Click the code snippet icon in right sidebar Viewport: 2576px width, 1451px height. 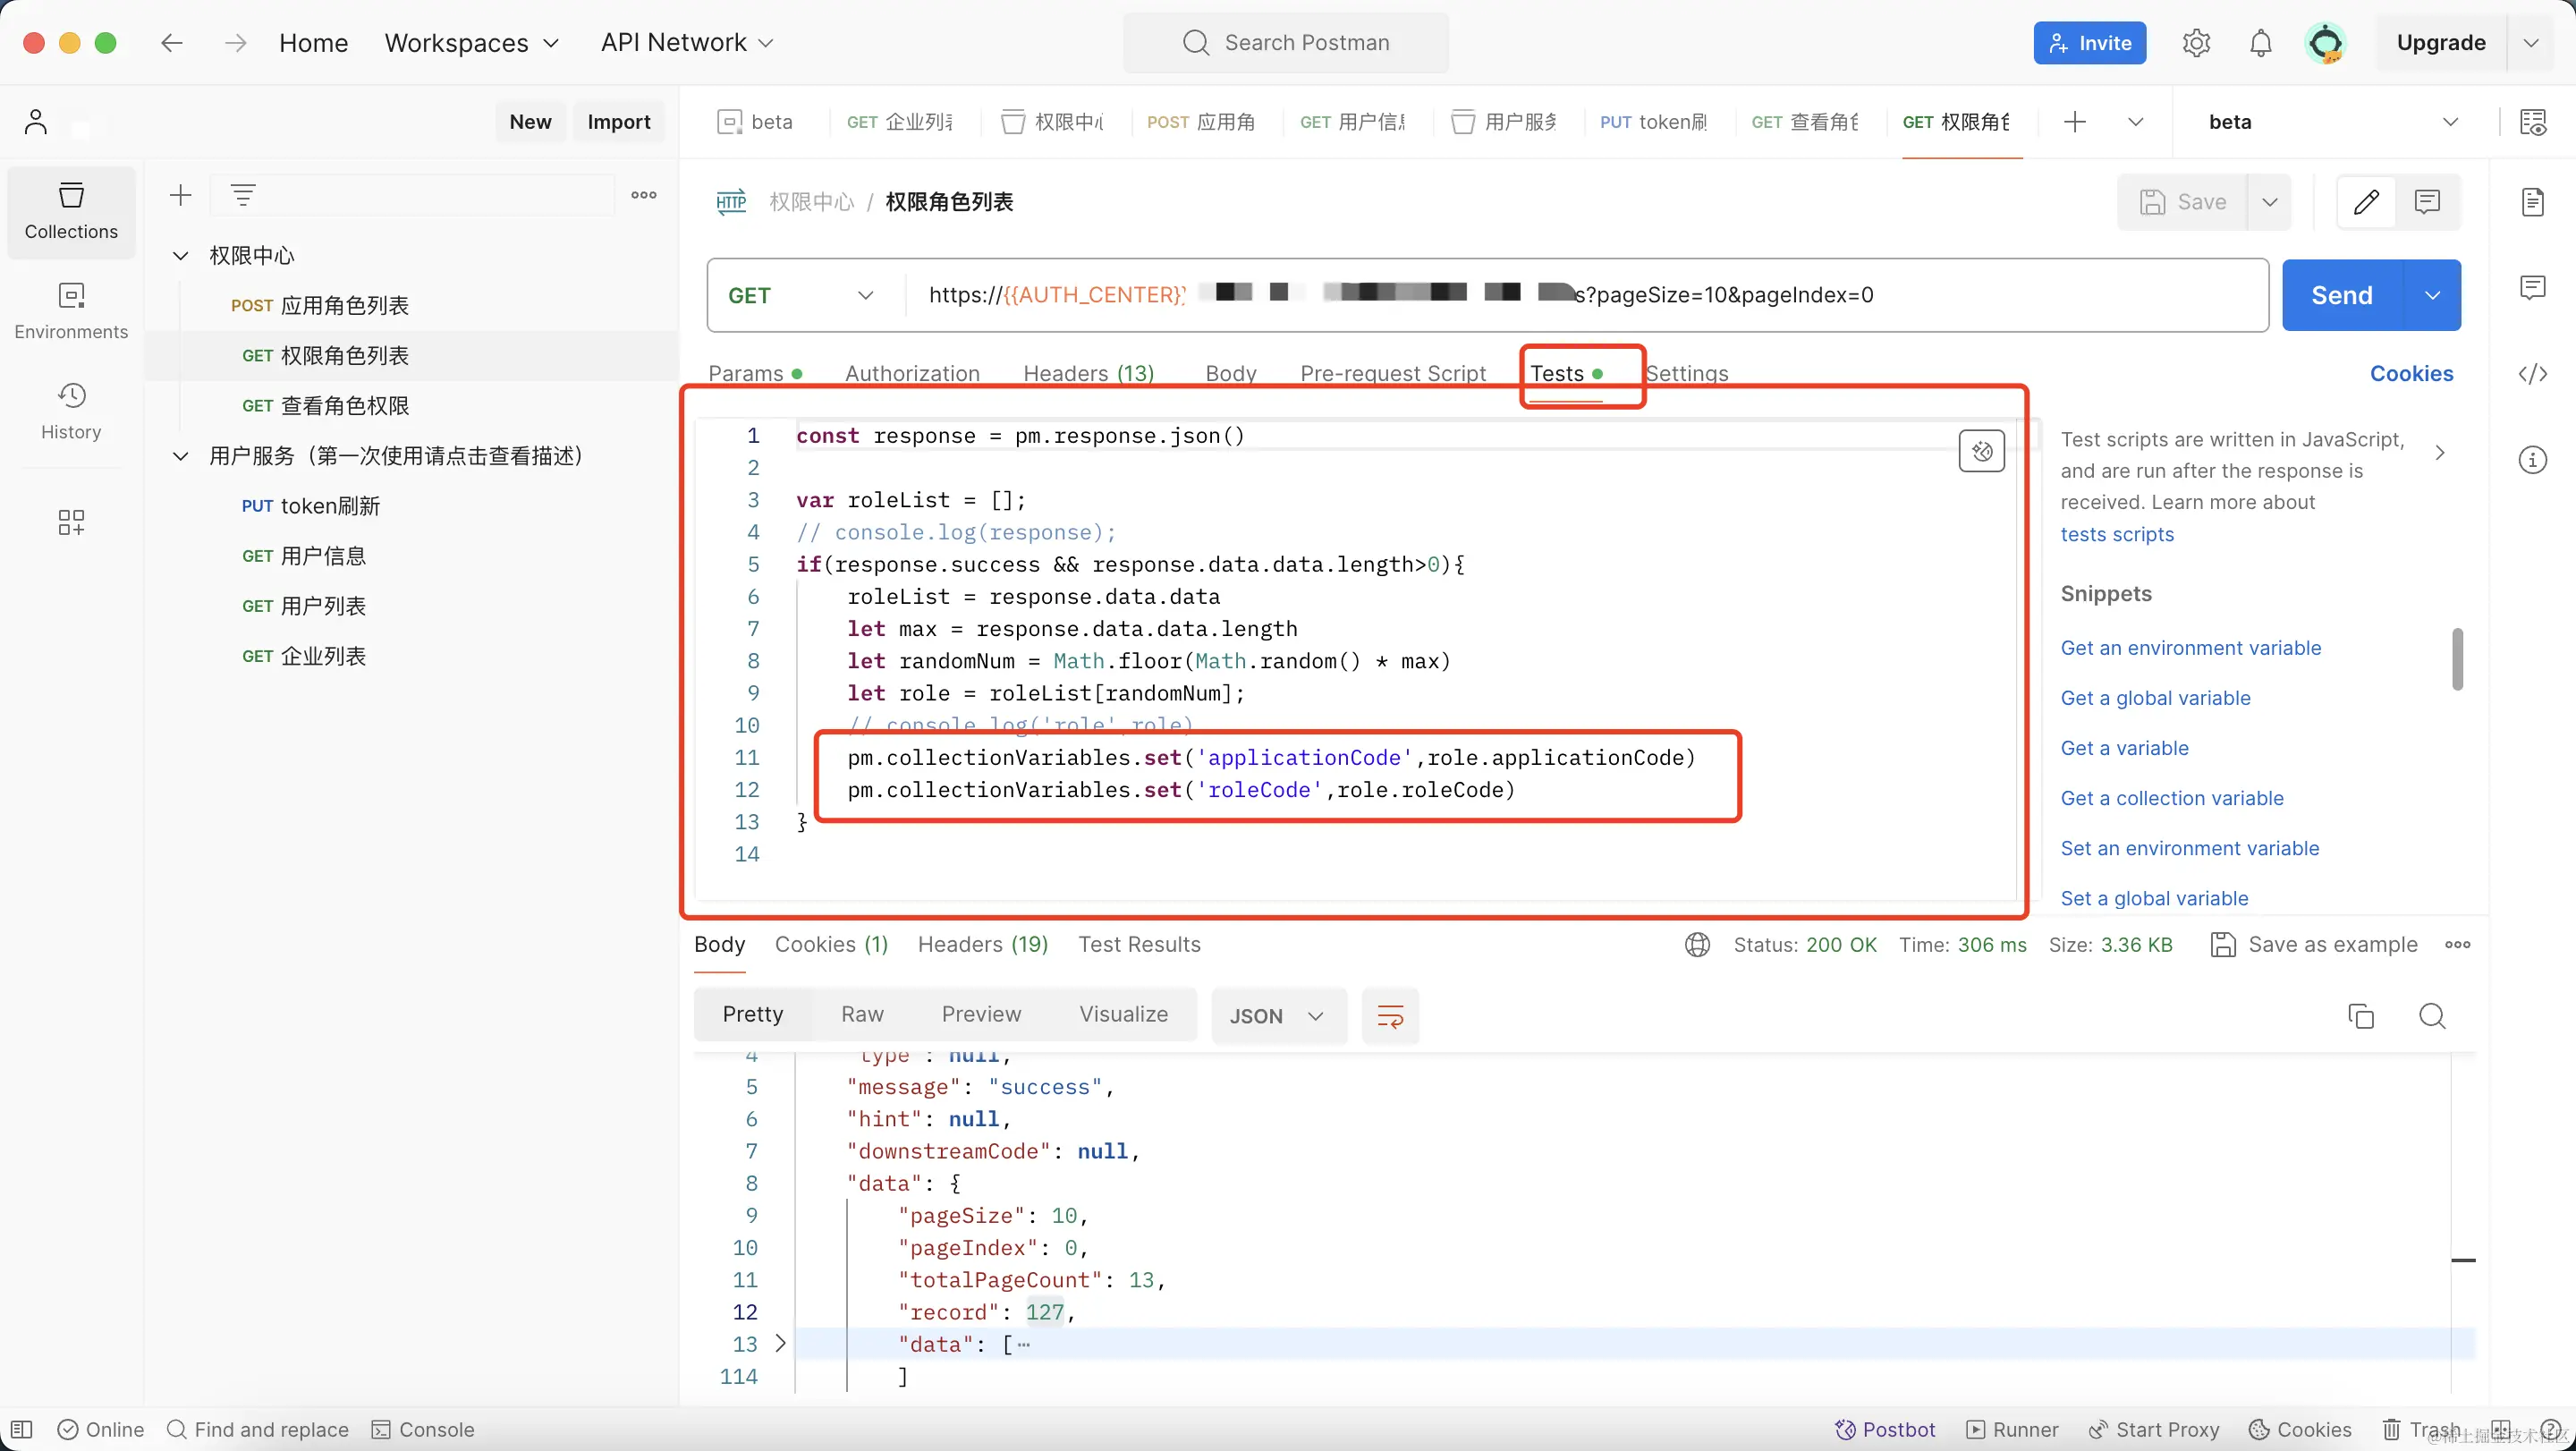(x=2532, y=374)
